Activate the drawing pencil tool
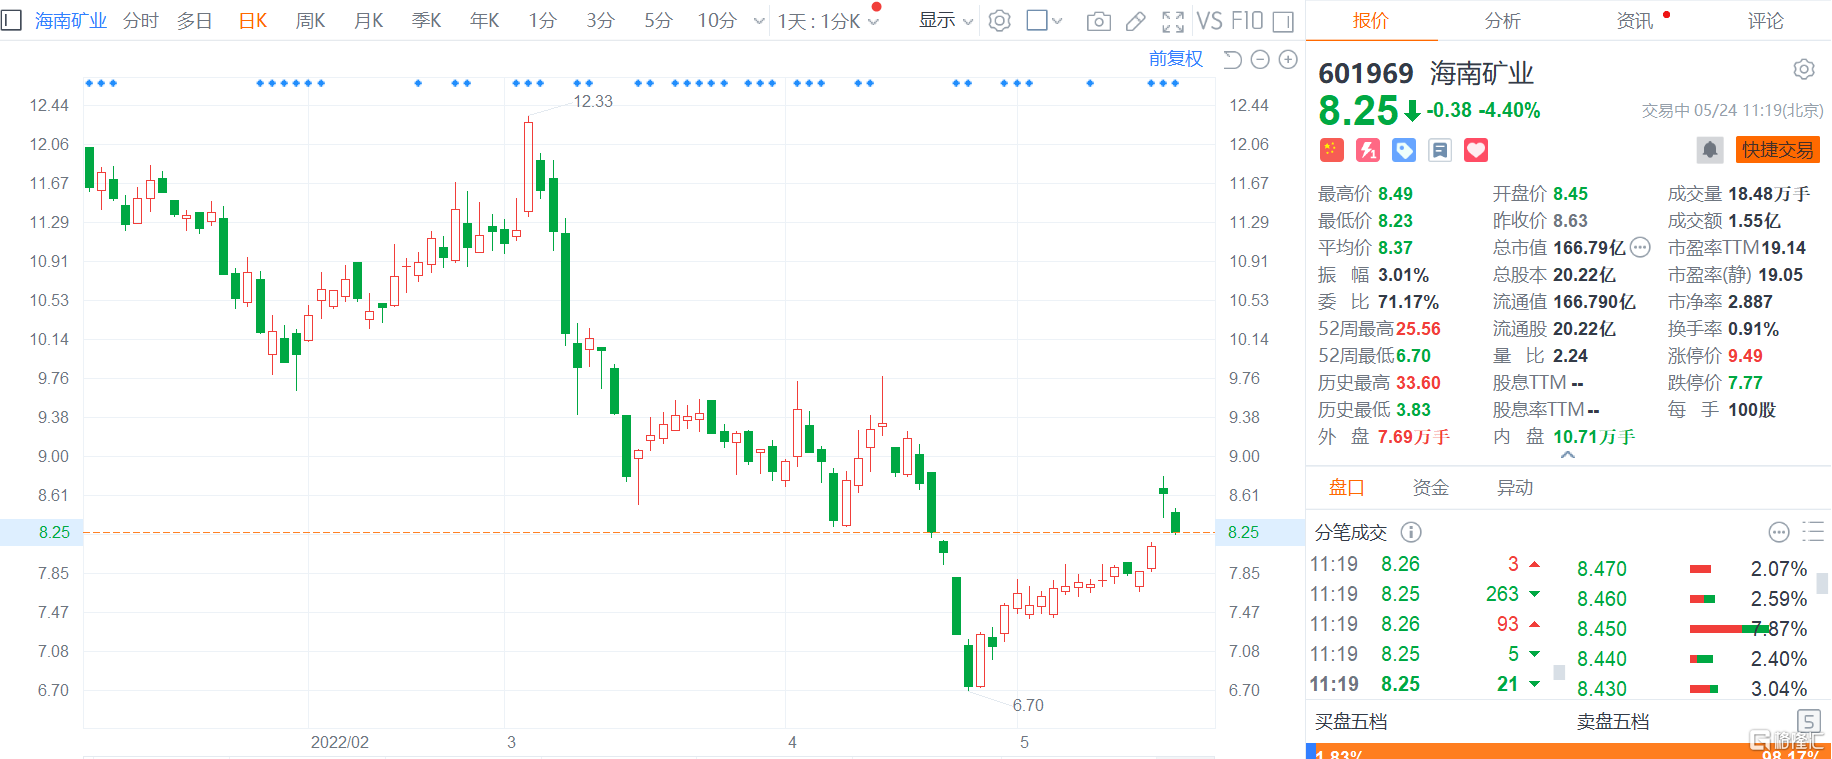The image size is (1832, 759). [1136, 21]
